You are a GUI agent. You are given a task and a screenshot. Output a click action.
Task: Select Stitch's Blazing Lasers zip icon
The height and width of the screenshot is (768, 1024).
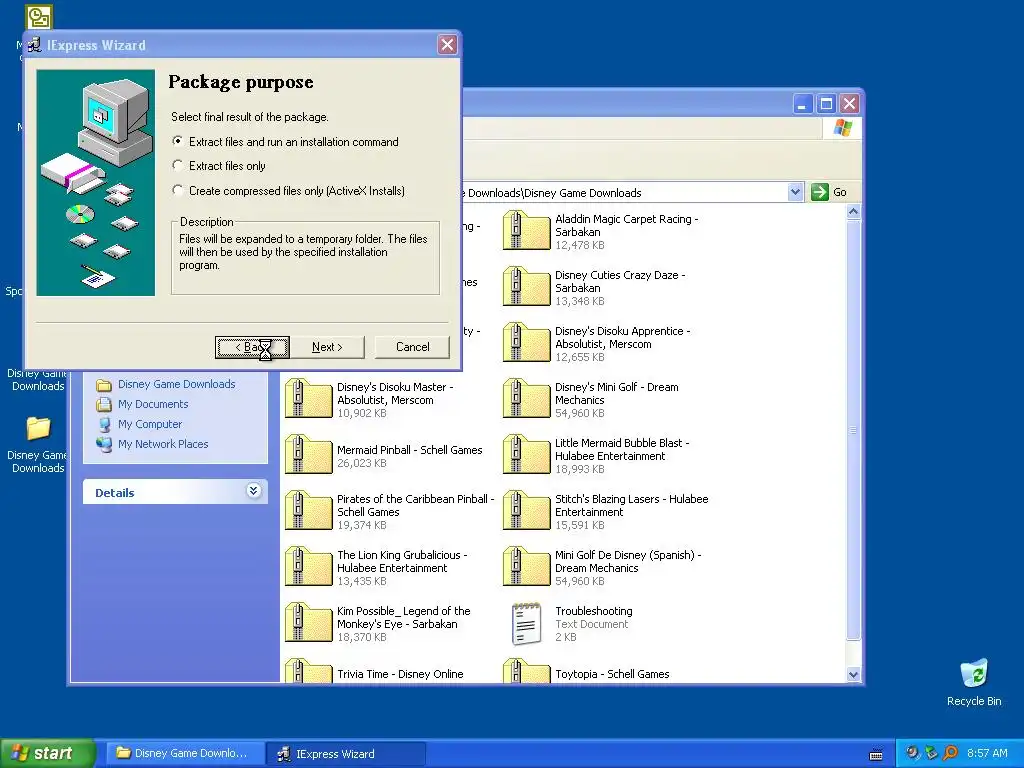tap(526, 511)
